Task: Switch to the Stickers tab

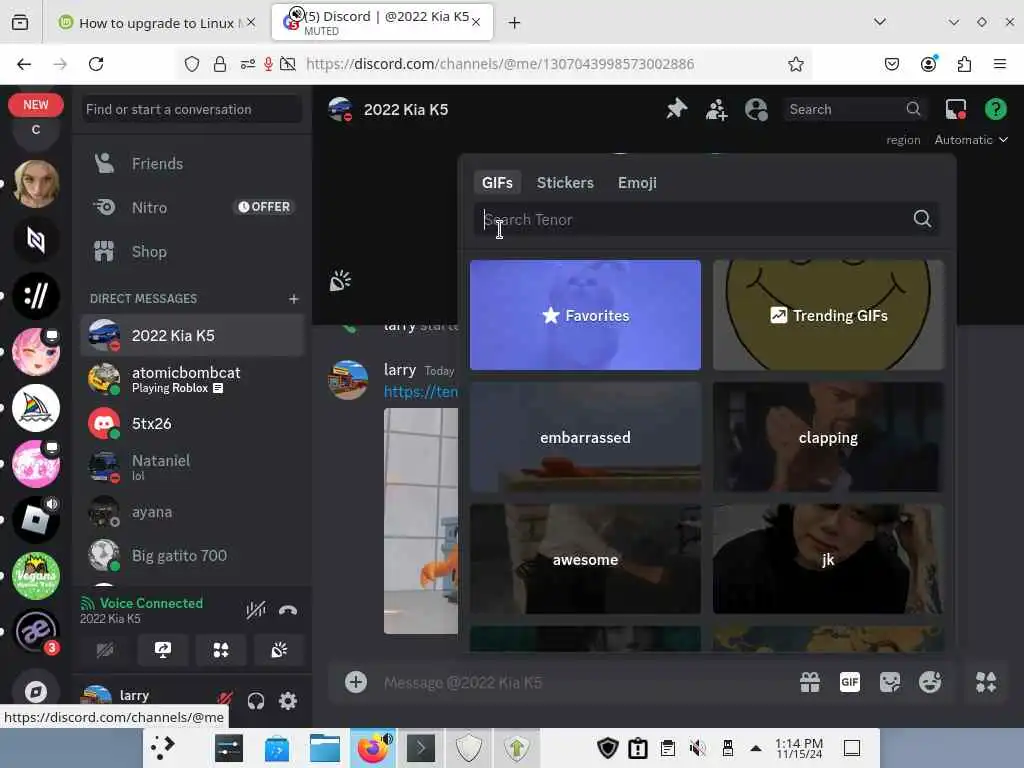Action: pyautogui.click(x=565, y=183)
